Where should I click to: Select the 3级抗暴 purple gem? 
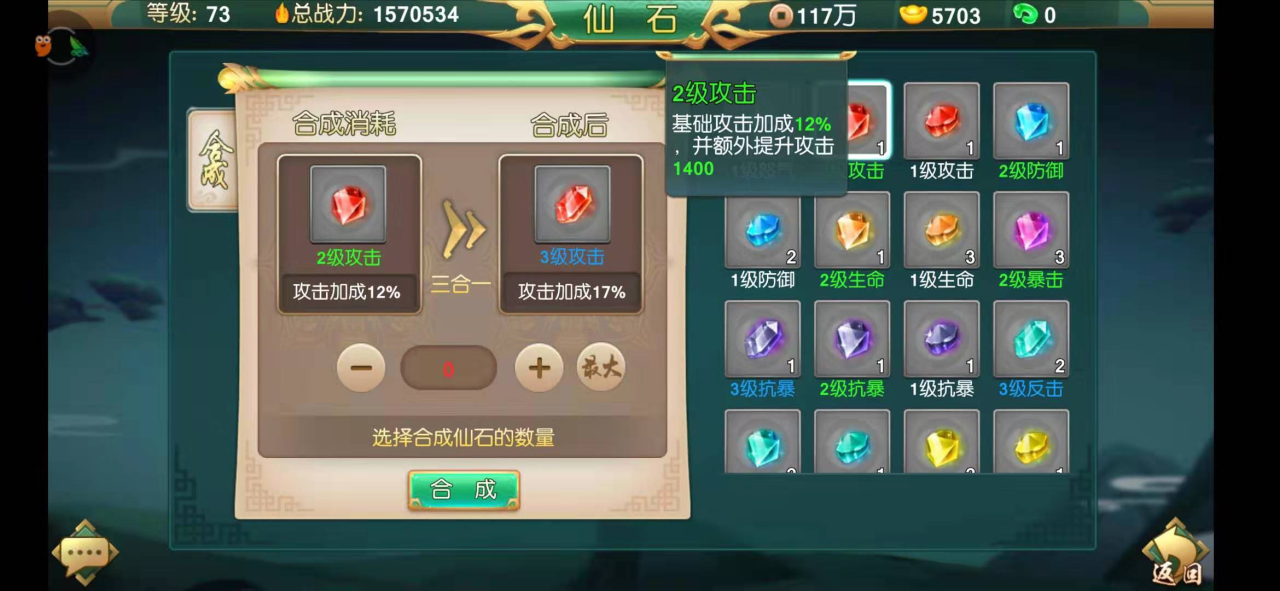tap(763, 339)
